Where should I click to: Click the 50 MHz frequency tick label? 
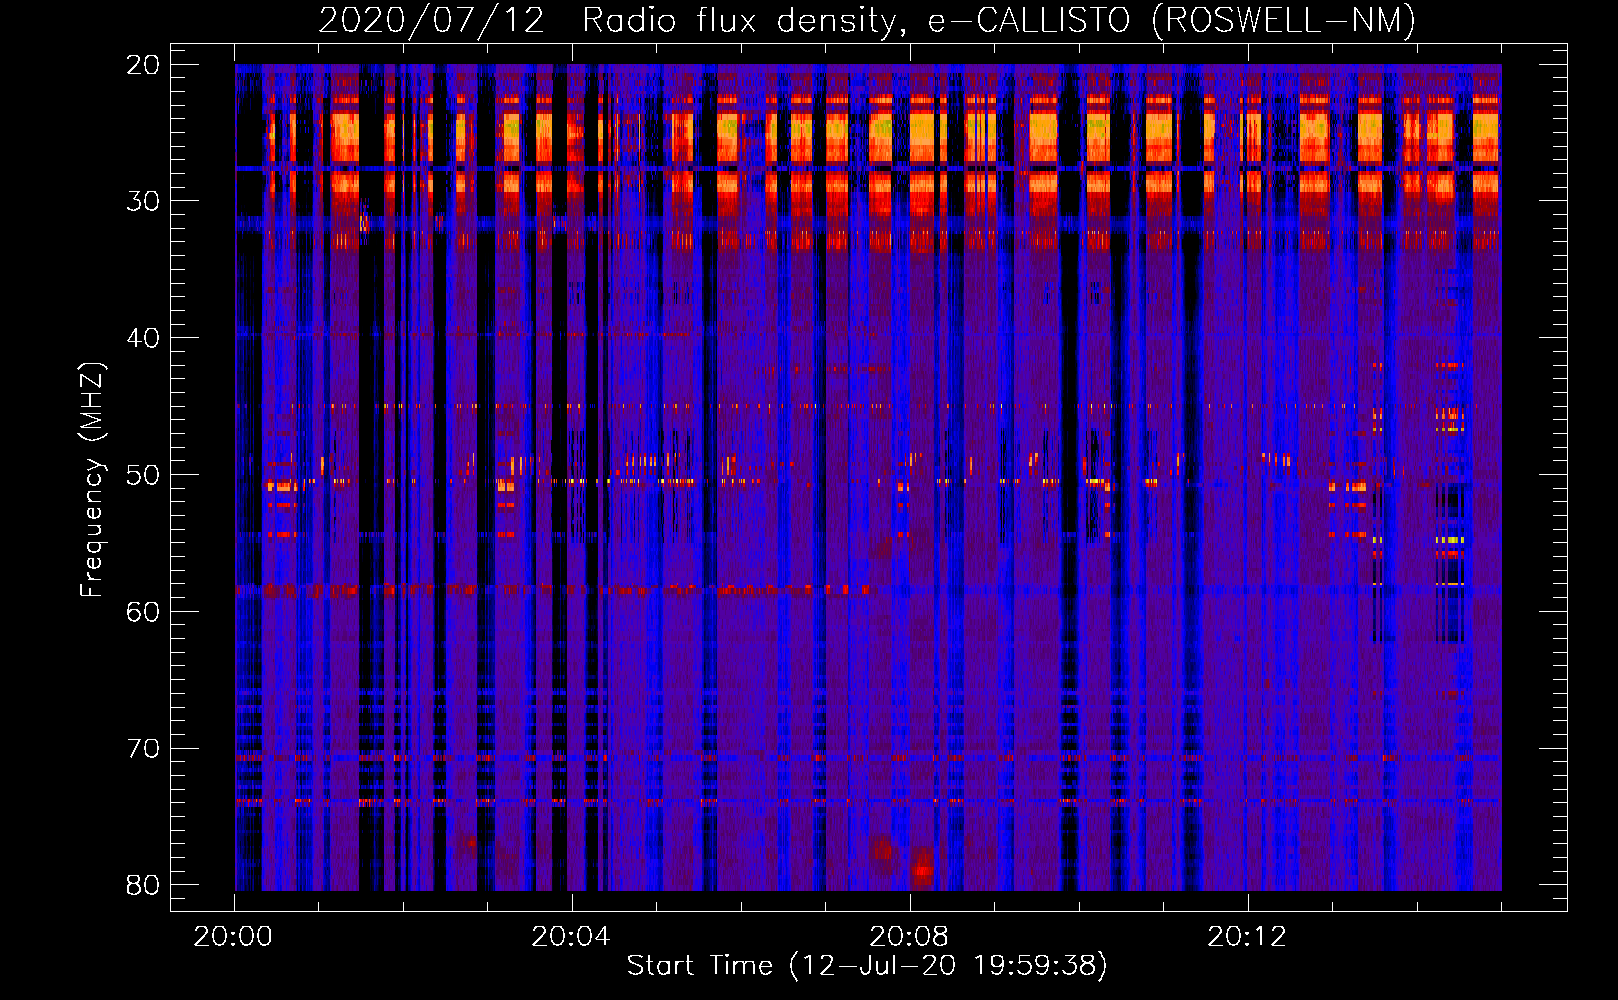[x=143, y=475]
